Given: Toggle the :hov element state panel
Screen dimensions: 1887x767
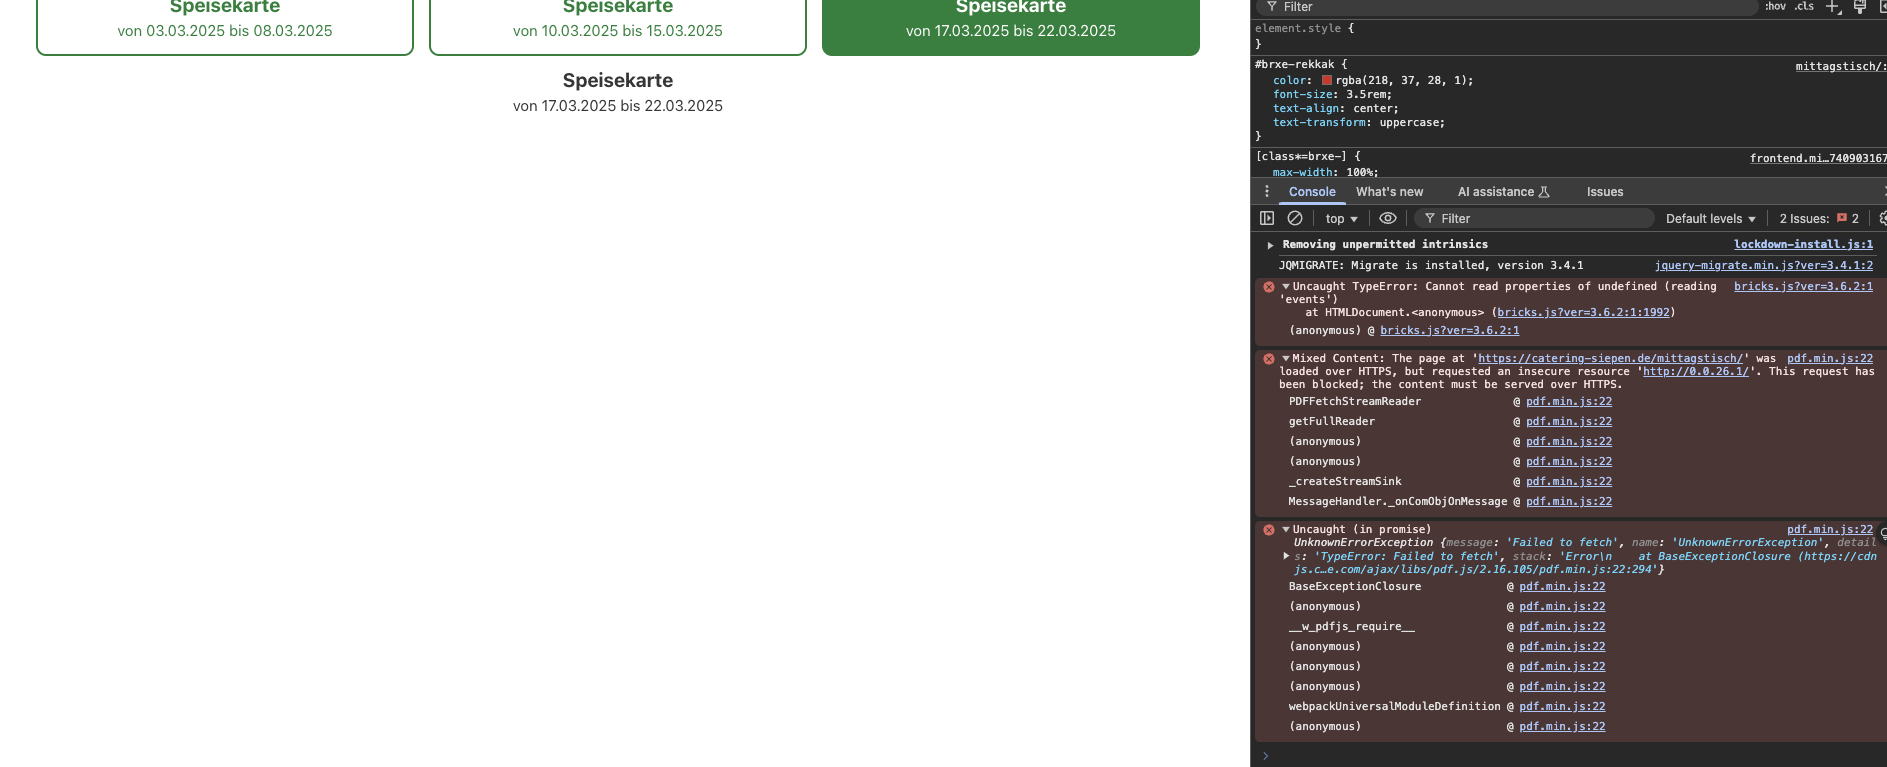Looking at the screenshot, I should click(1775, 6).
